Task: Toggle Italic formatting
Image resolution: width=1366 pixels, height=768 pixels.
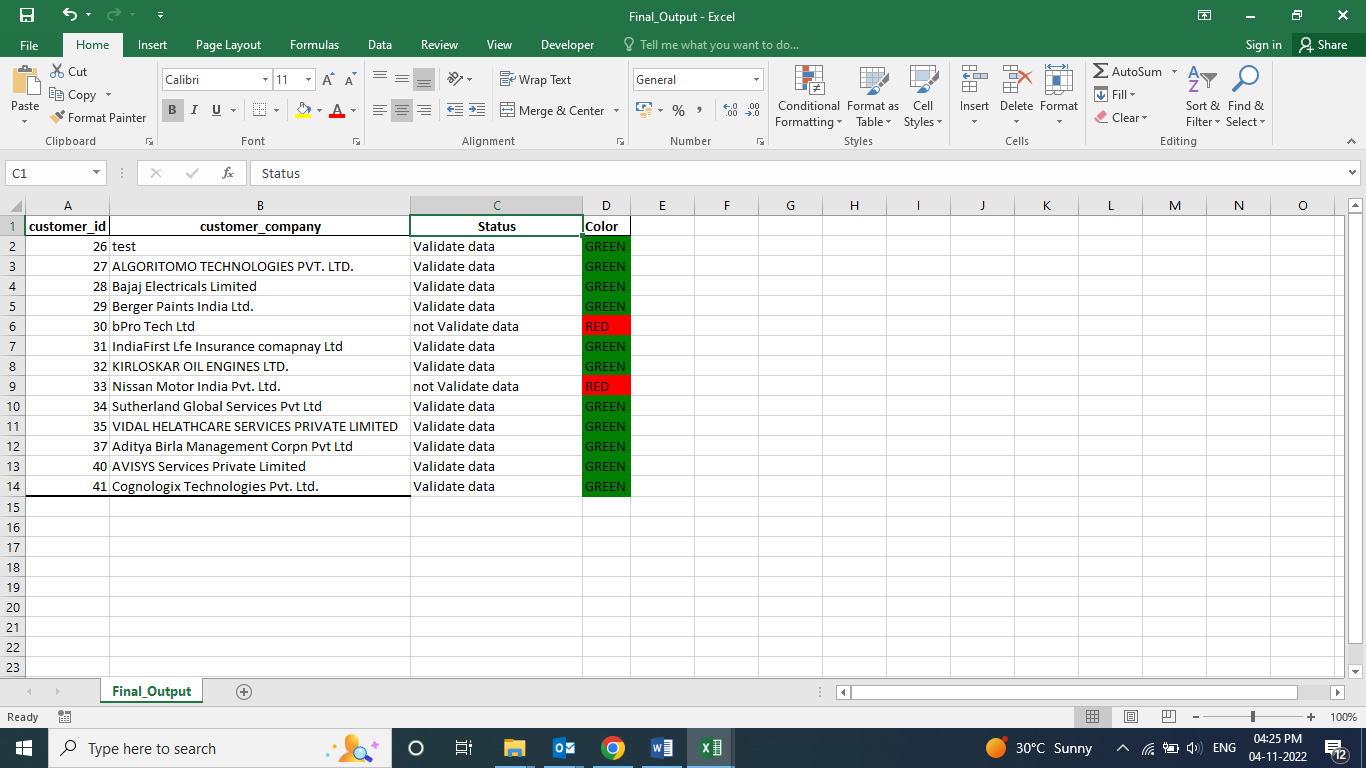Action: pyautogui.click(x=194, y=111)
